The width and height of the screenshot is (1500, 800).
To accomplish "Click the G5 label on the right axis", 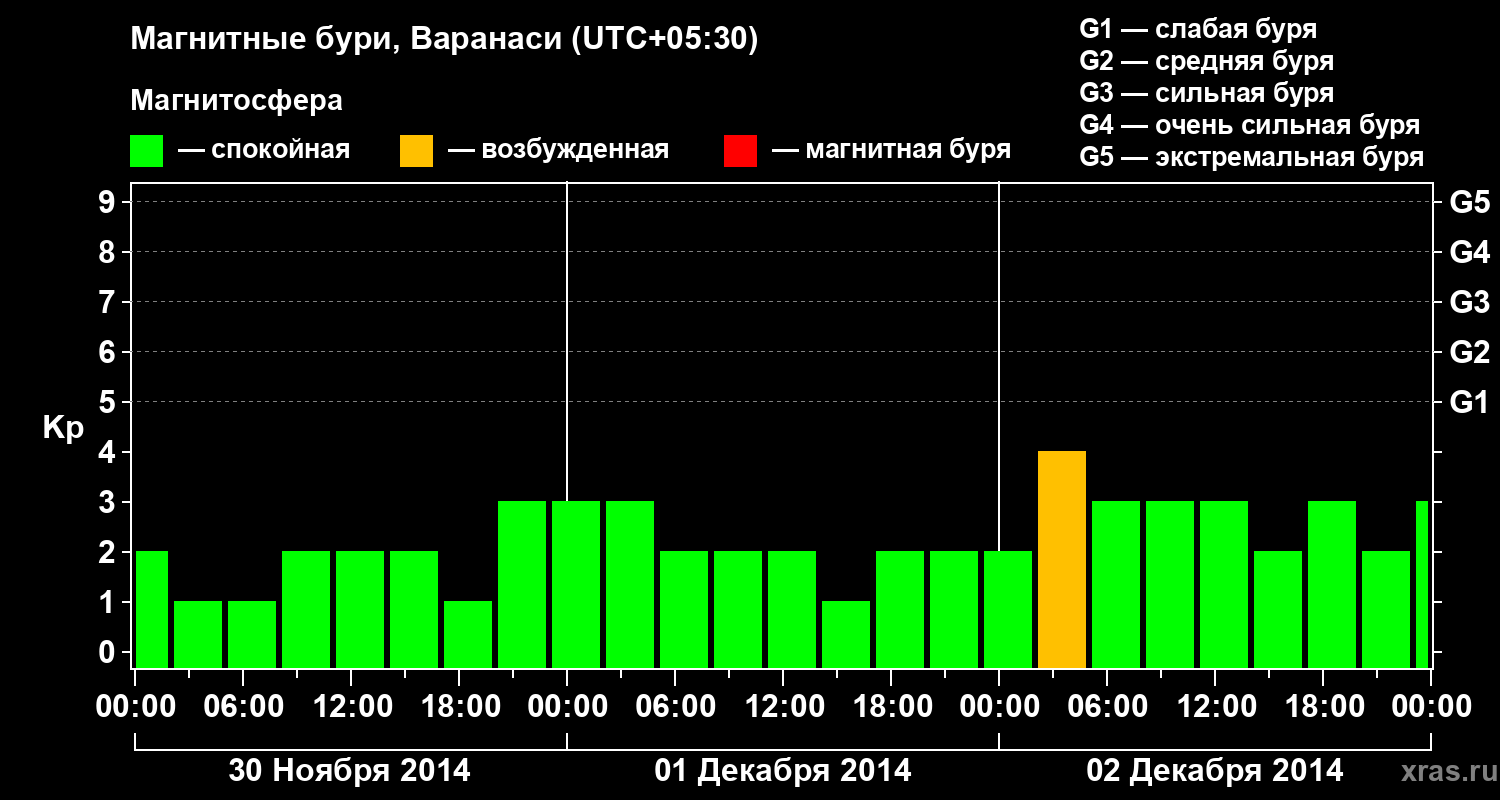I will pyautogui.click(x=1470, y=202).
